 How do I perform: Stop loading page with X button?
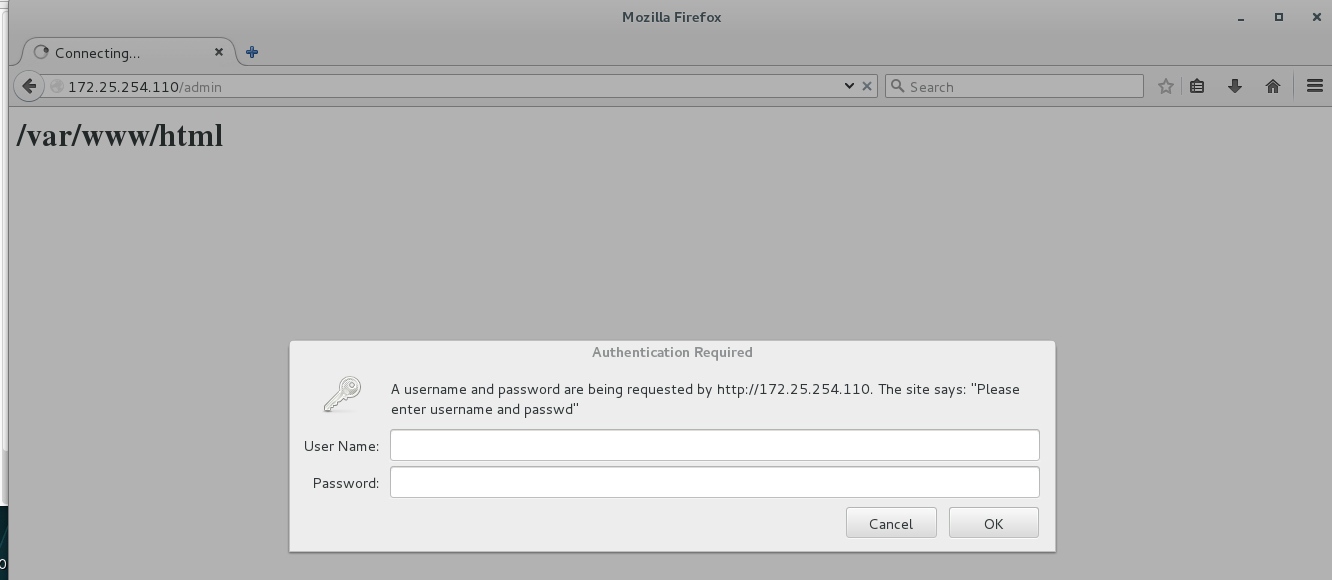click(x=867, y=86)
